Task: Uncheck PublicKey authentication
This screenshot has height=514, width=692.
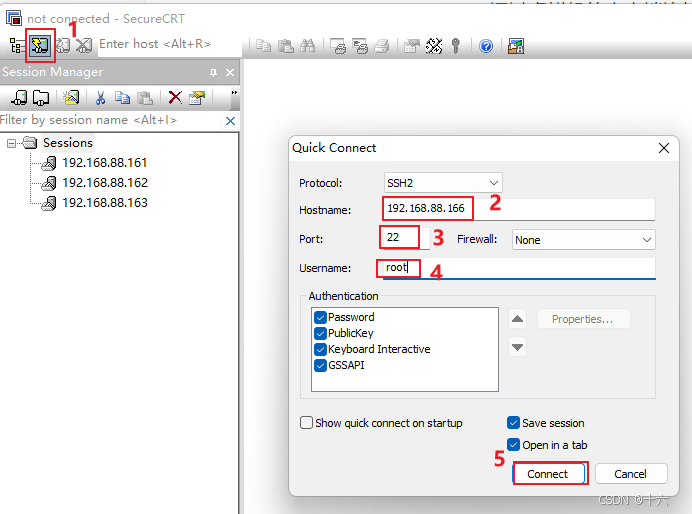Action: [x=320, y=333]
